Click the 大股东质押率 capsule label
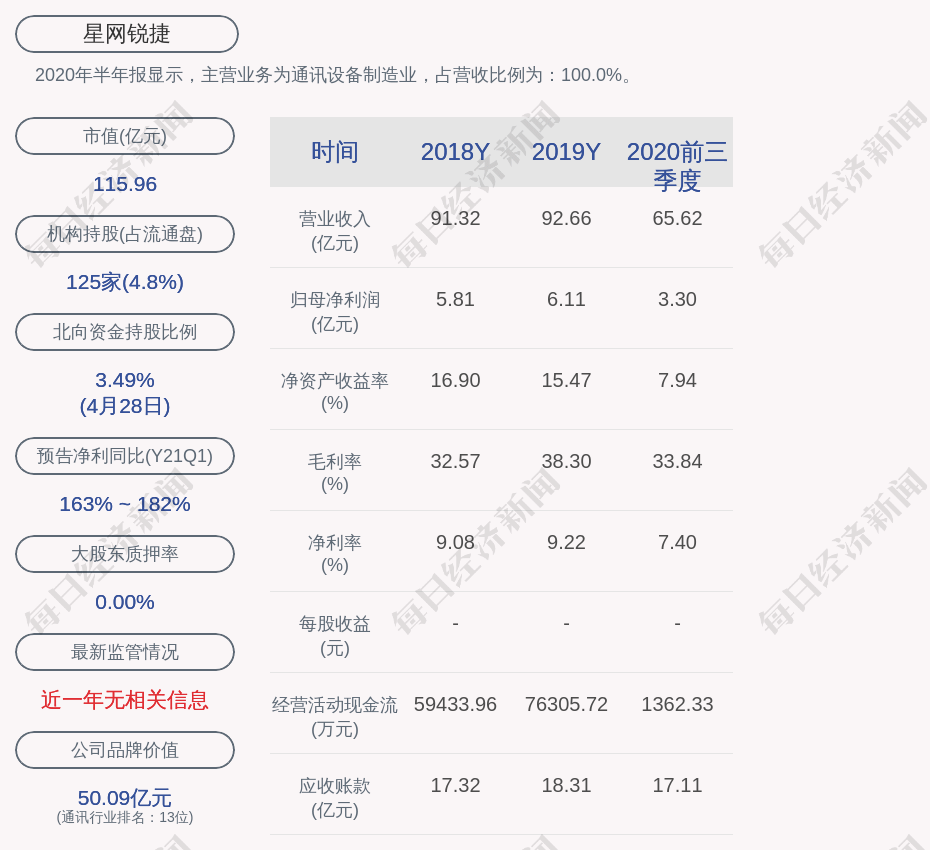930x850 pixels. point(124,554)
